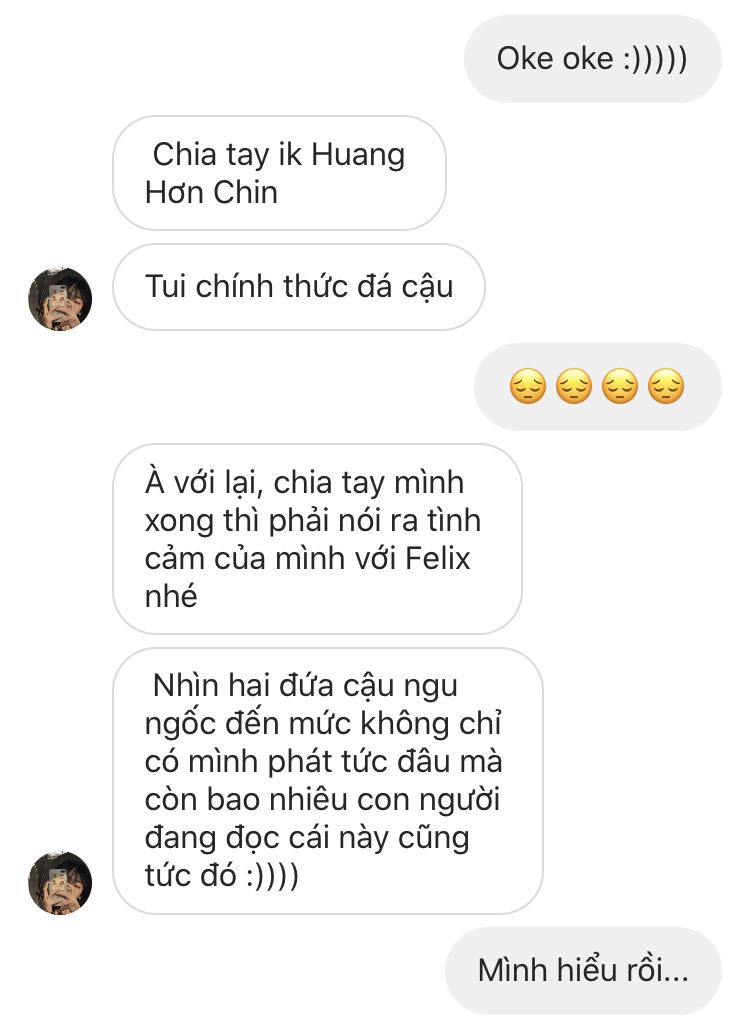Click the "Tui chính thức đá cậu" message

pos(299,287)
